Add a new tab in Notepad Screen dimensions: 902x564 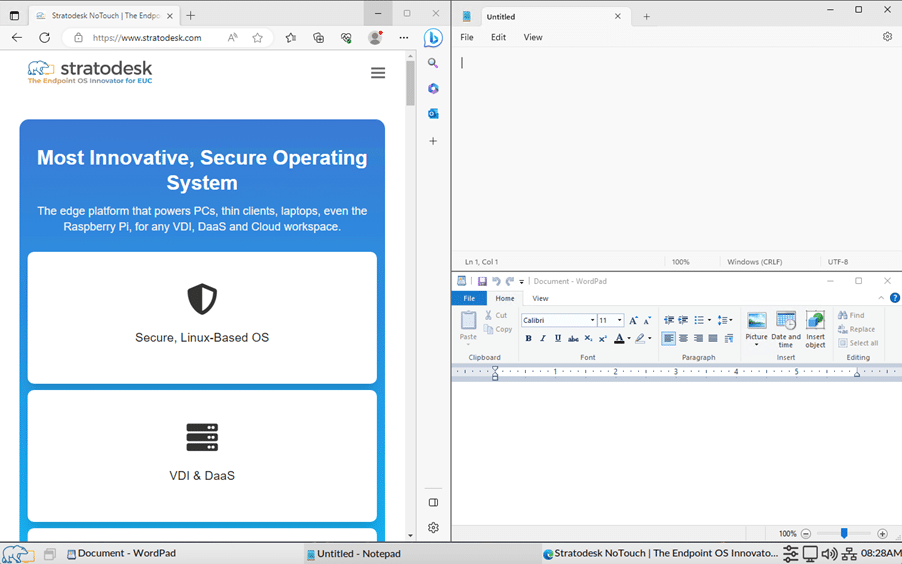(646, 17)
